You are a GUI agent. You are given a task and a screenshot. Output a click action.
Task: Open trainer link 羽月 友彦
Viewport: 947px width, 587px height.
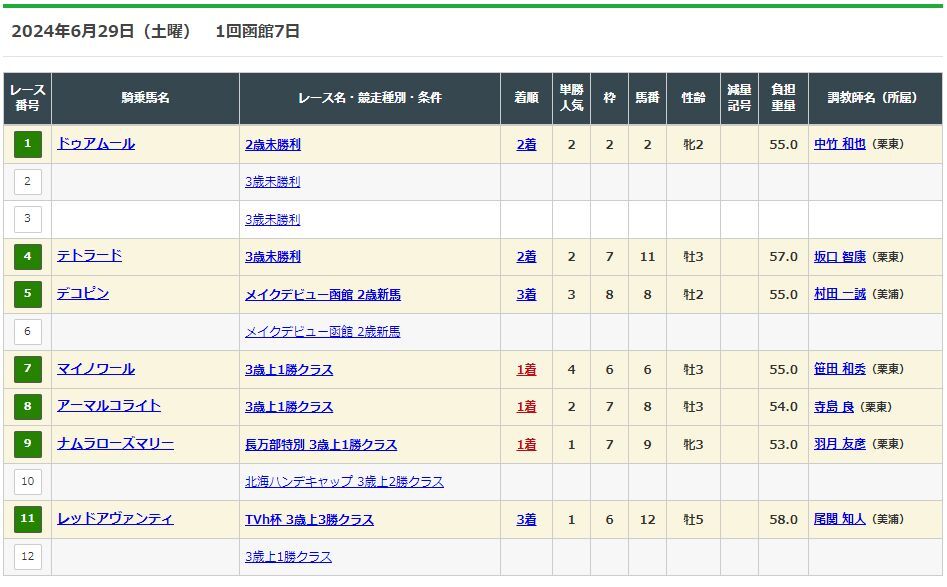(x=840, y=444)
